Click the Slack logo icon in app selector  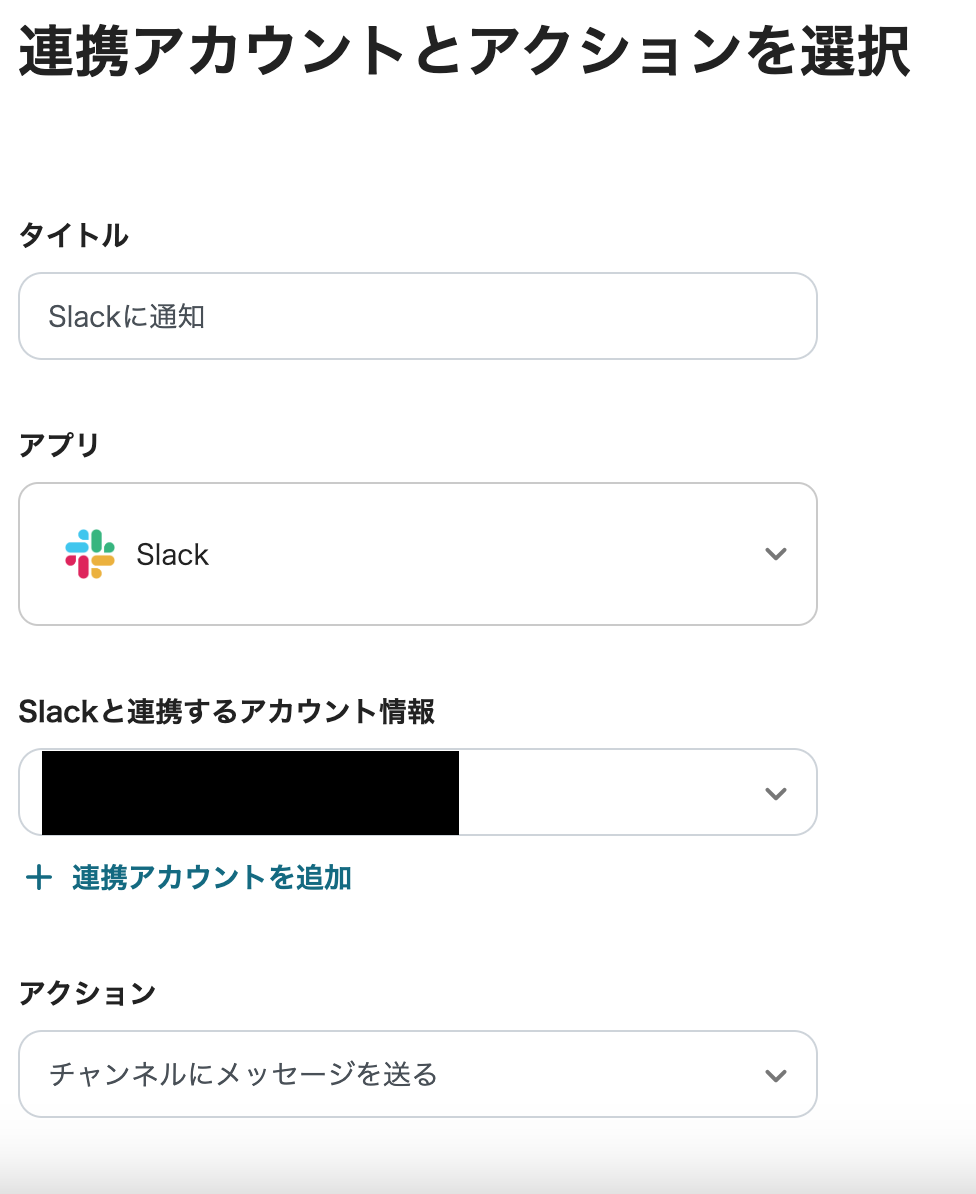90,554
